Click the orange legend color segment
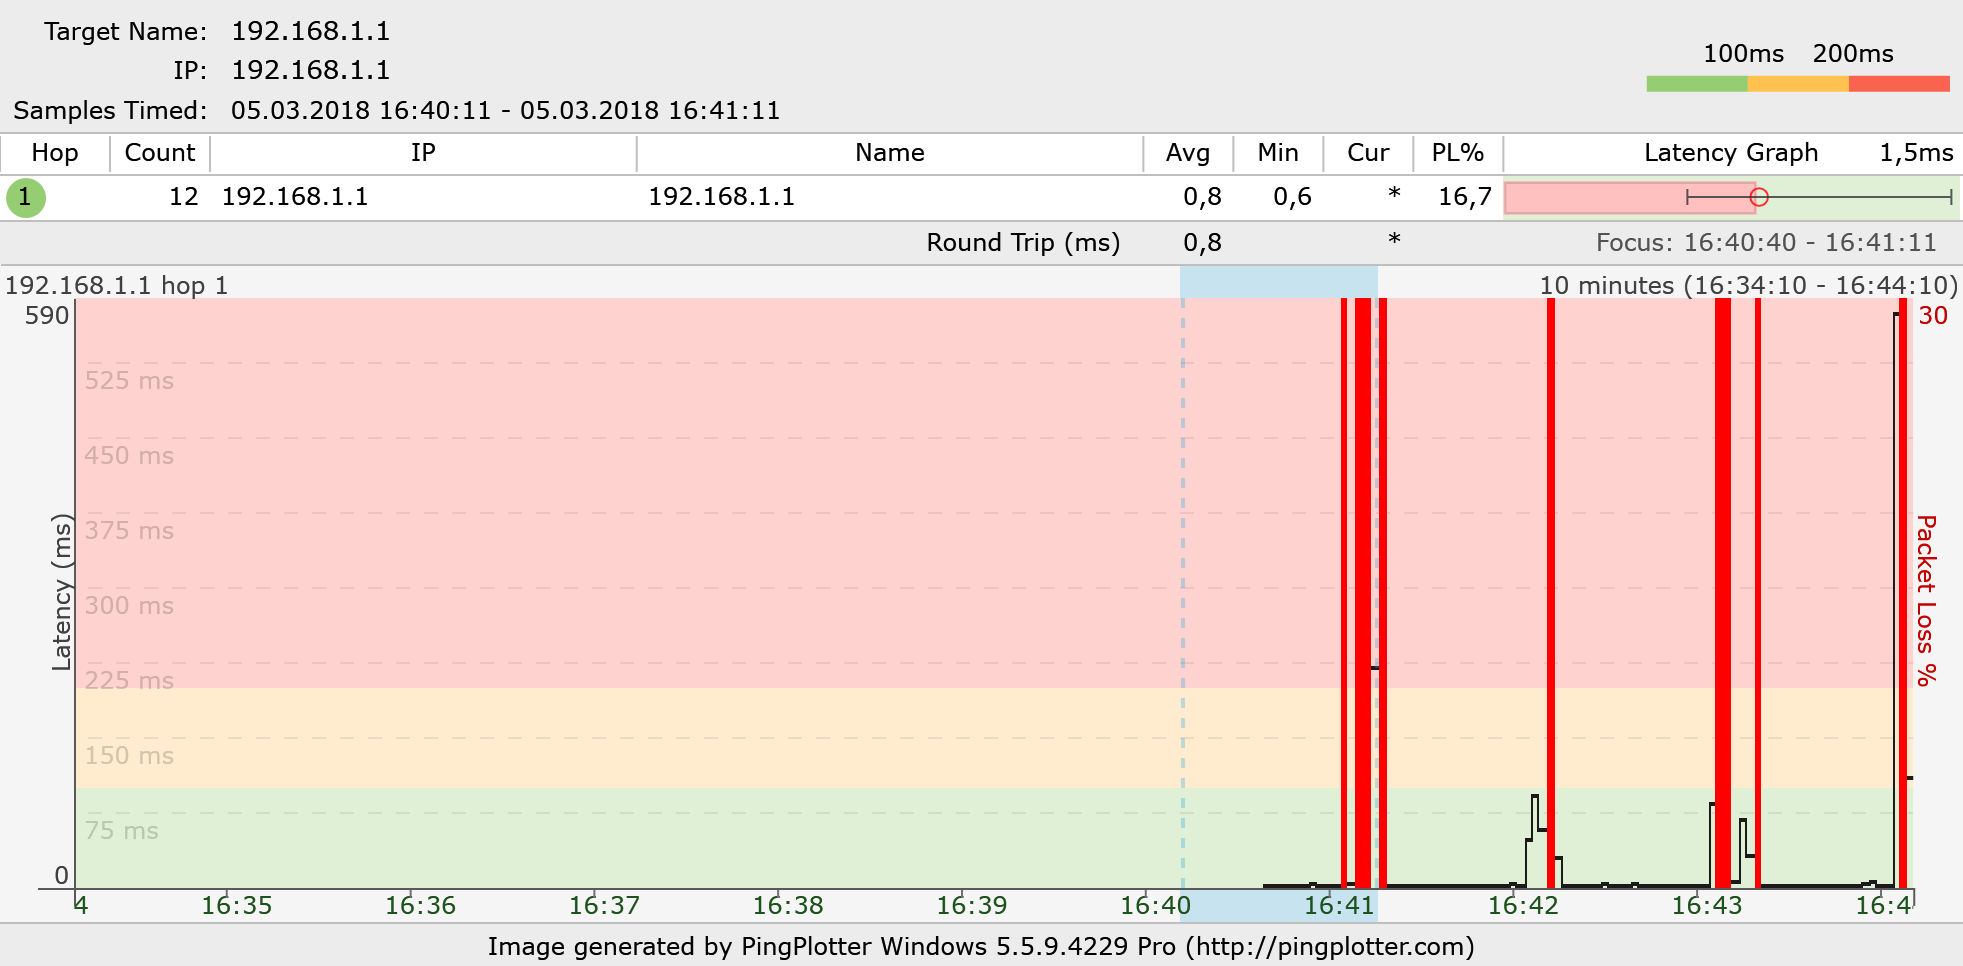 coord(1797,84)
